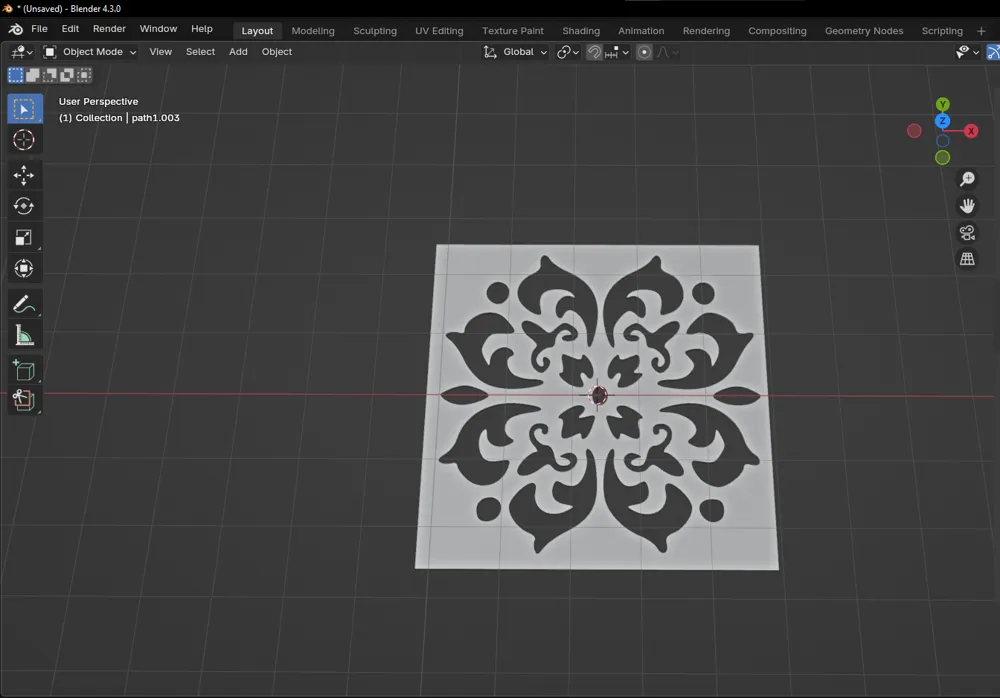Toggle snapping magnet button
This screenshot has height=698, width=1000.
[594, 52]
